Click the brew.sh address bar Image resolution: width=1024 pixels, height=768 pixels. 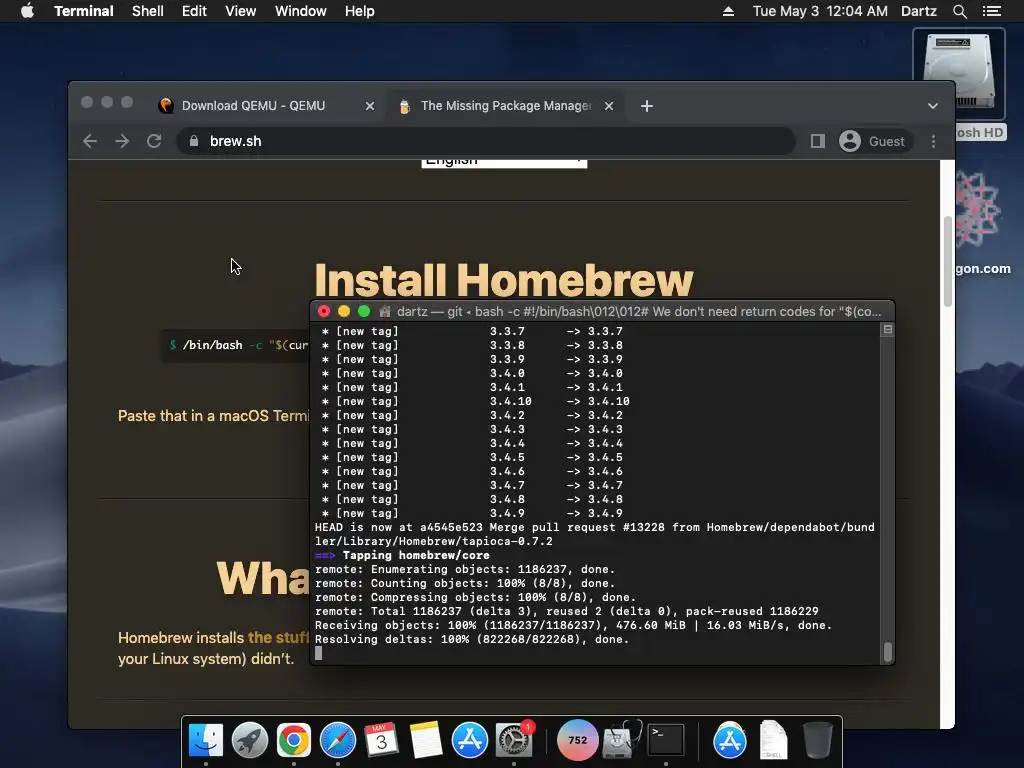[x=486, y=141]
